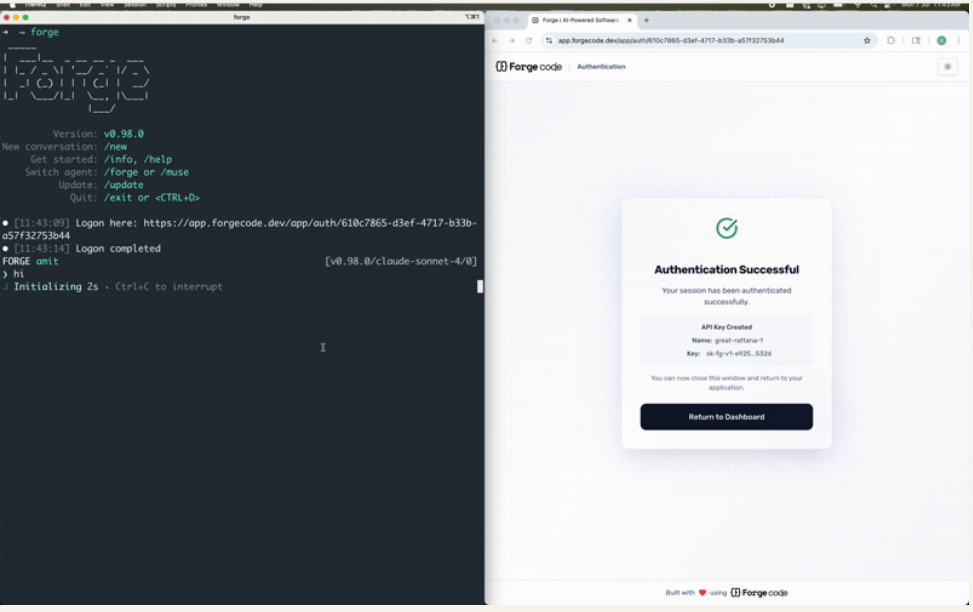Select version v0.98.0 in the terminal banner
The height and width of the screenshot is (612, 973).
tap(123, 133)
